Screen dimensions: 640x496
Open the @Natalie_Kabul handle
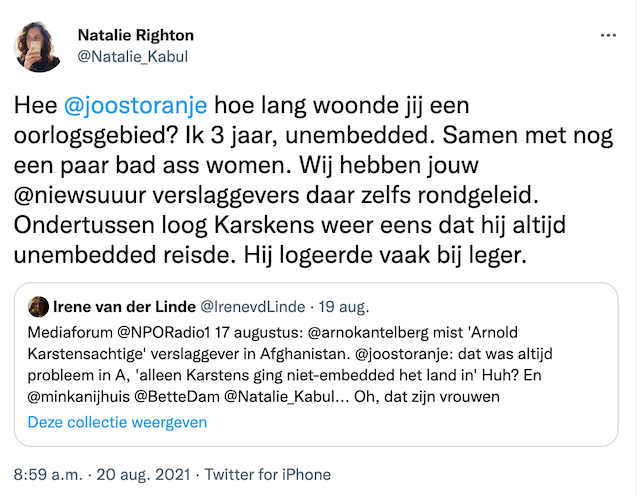tap(133, 57)
